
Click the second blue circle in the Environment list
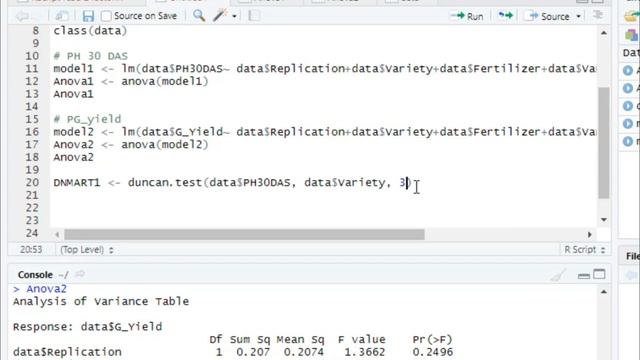click(628, 88)
